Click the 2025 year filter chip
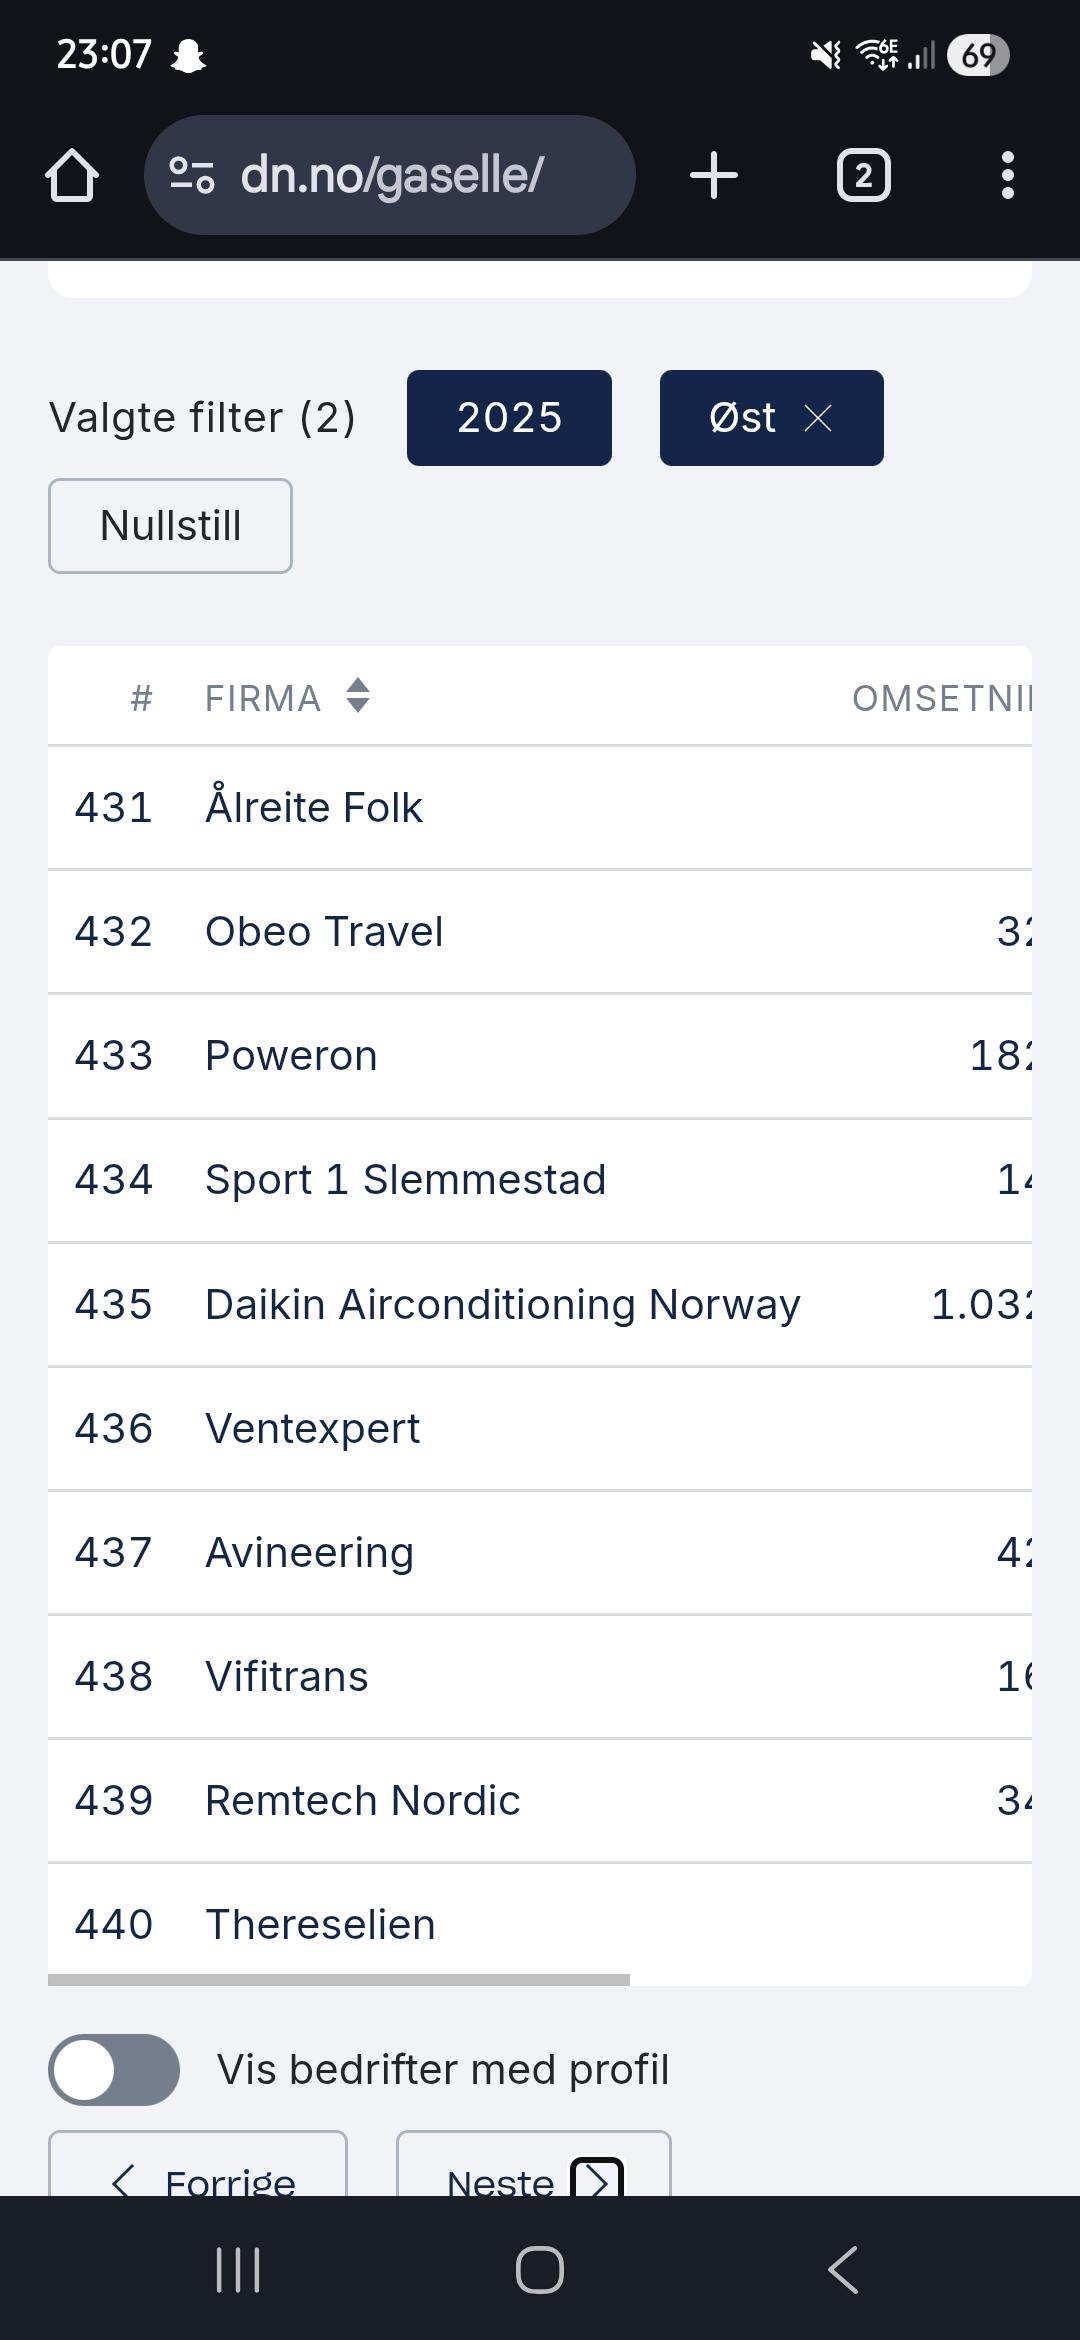1080x2340 pixels. coord(509,418)
